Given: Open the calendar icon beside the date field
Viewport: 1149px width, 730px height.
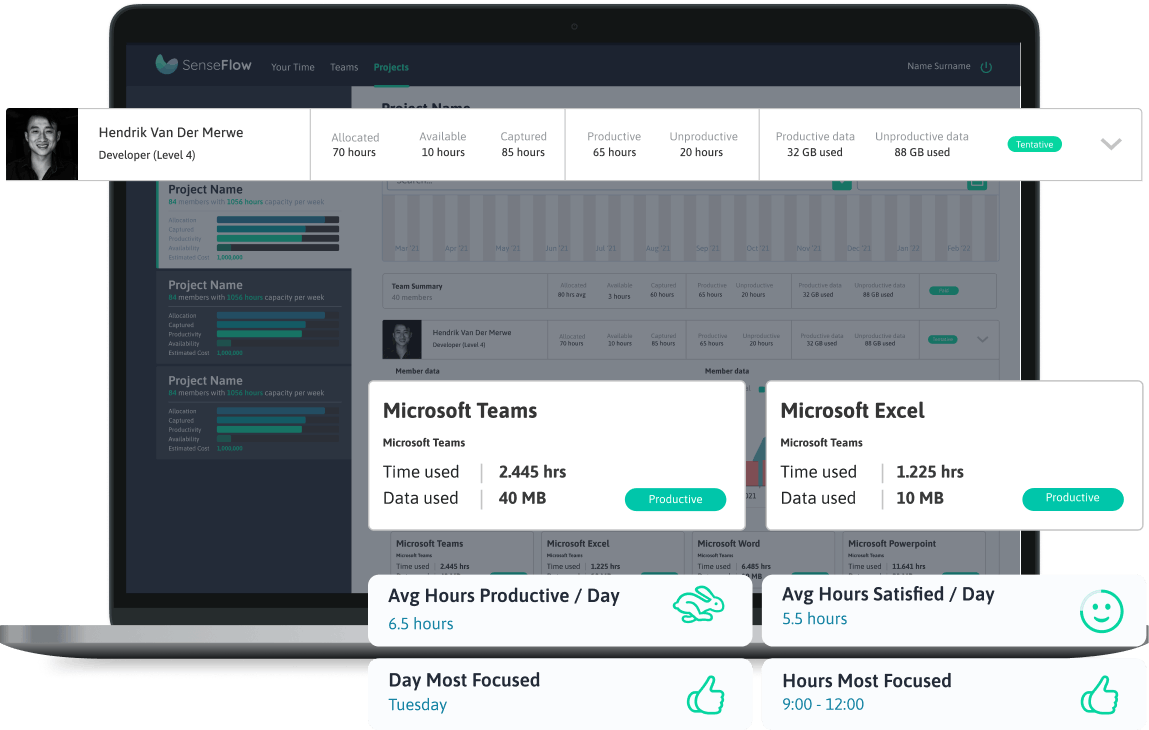Looking at the screenshot, I should 977,185.
